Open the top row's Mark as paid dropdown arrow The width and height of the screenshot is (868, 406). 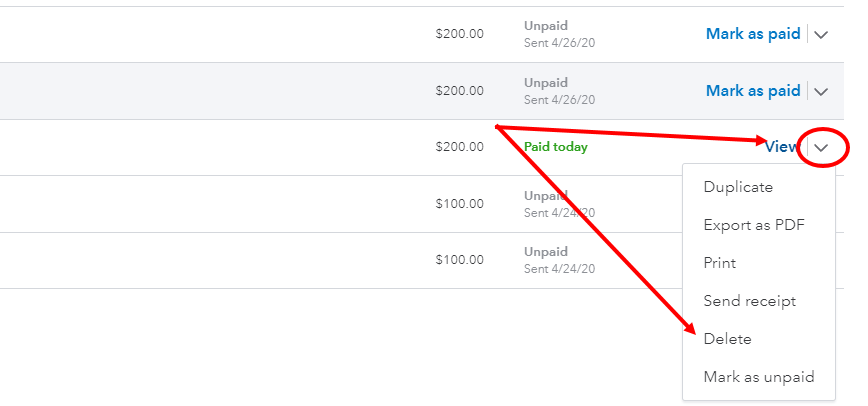tap(821, 34)
